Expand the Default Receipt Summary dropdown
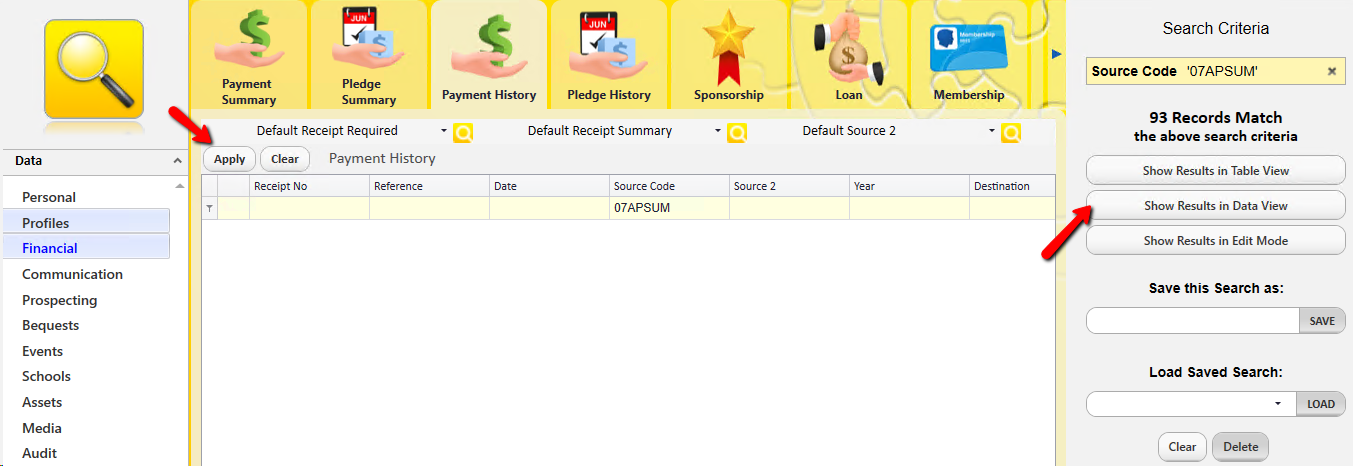 coord(717,131)
